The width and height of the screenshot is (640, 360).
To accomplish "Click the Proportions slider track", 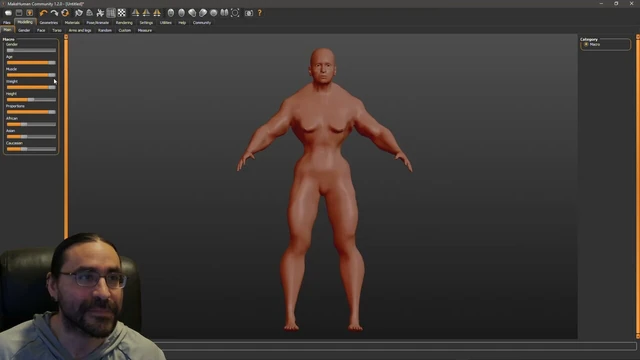I will (31, 112).
